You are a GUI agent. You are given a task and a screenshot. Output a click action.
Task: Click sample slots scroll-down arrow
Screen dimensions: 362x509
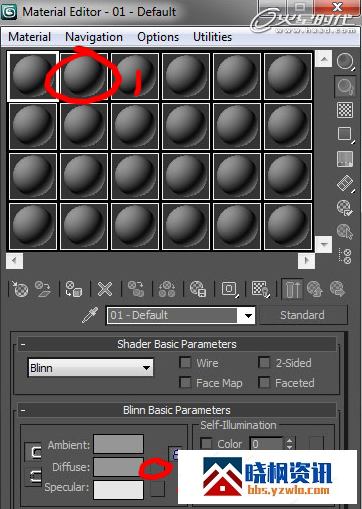coord(324,244)
